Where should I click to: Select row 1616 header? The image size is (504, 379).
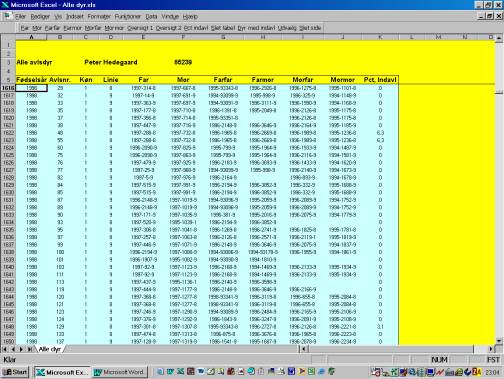coord(8,88)
